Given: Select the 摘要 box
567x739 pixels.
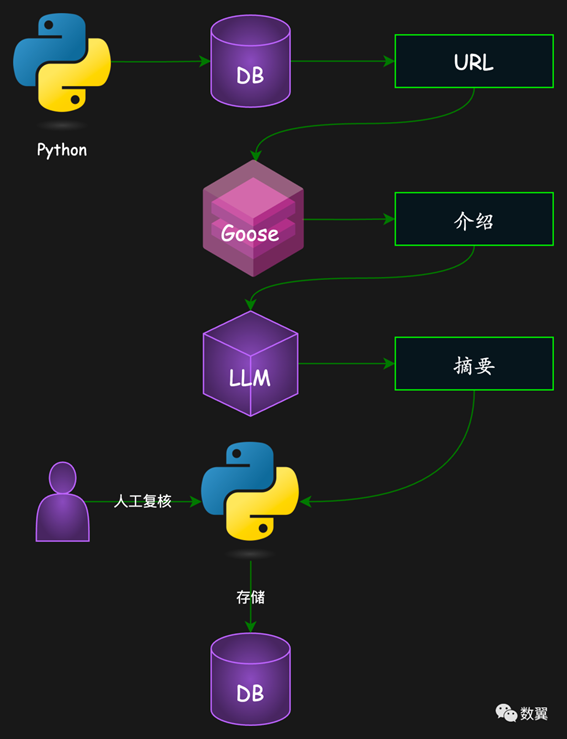Looking at the screenshot, I should (474, 363).
